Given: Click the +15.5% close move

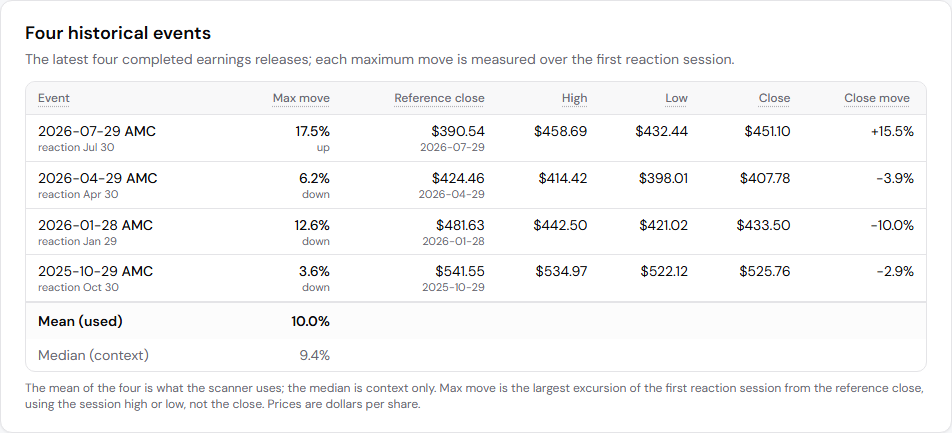Looking at the screenshot, I should pos(892,131).
